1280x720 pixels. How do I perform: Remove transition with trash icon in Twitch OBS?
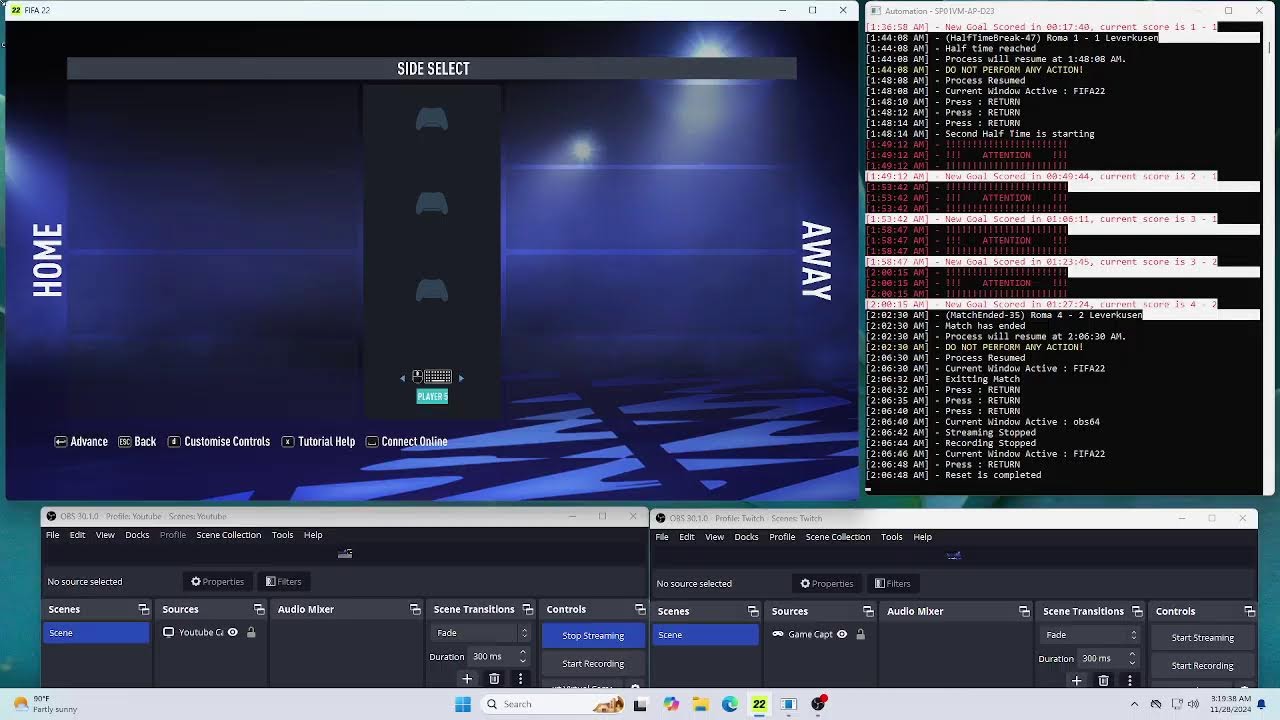1104,681
